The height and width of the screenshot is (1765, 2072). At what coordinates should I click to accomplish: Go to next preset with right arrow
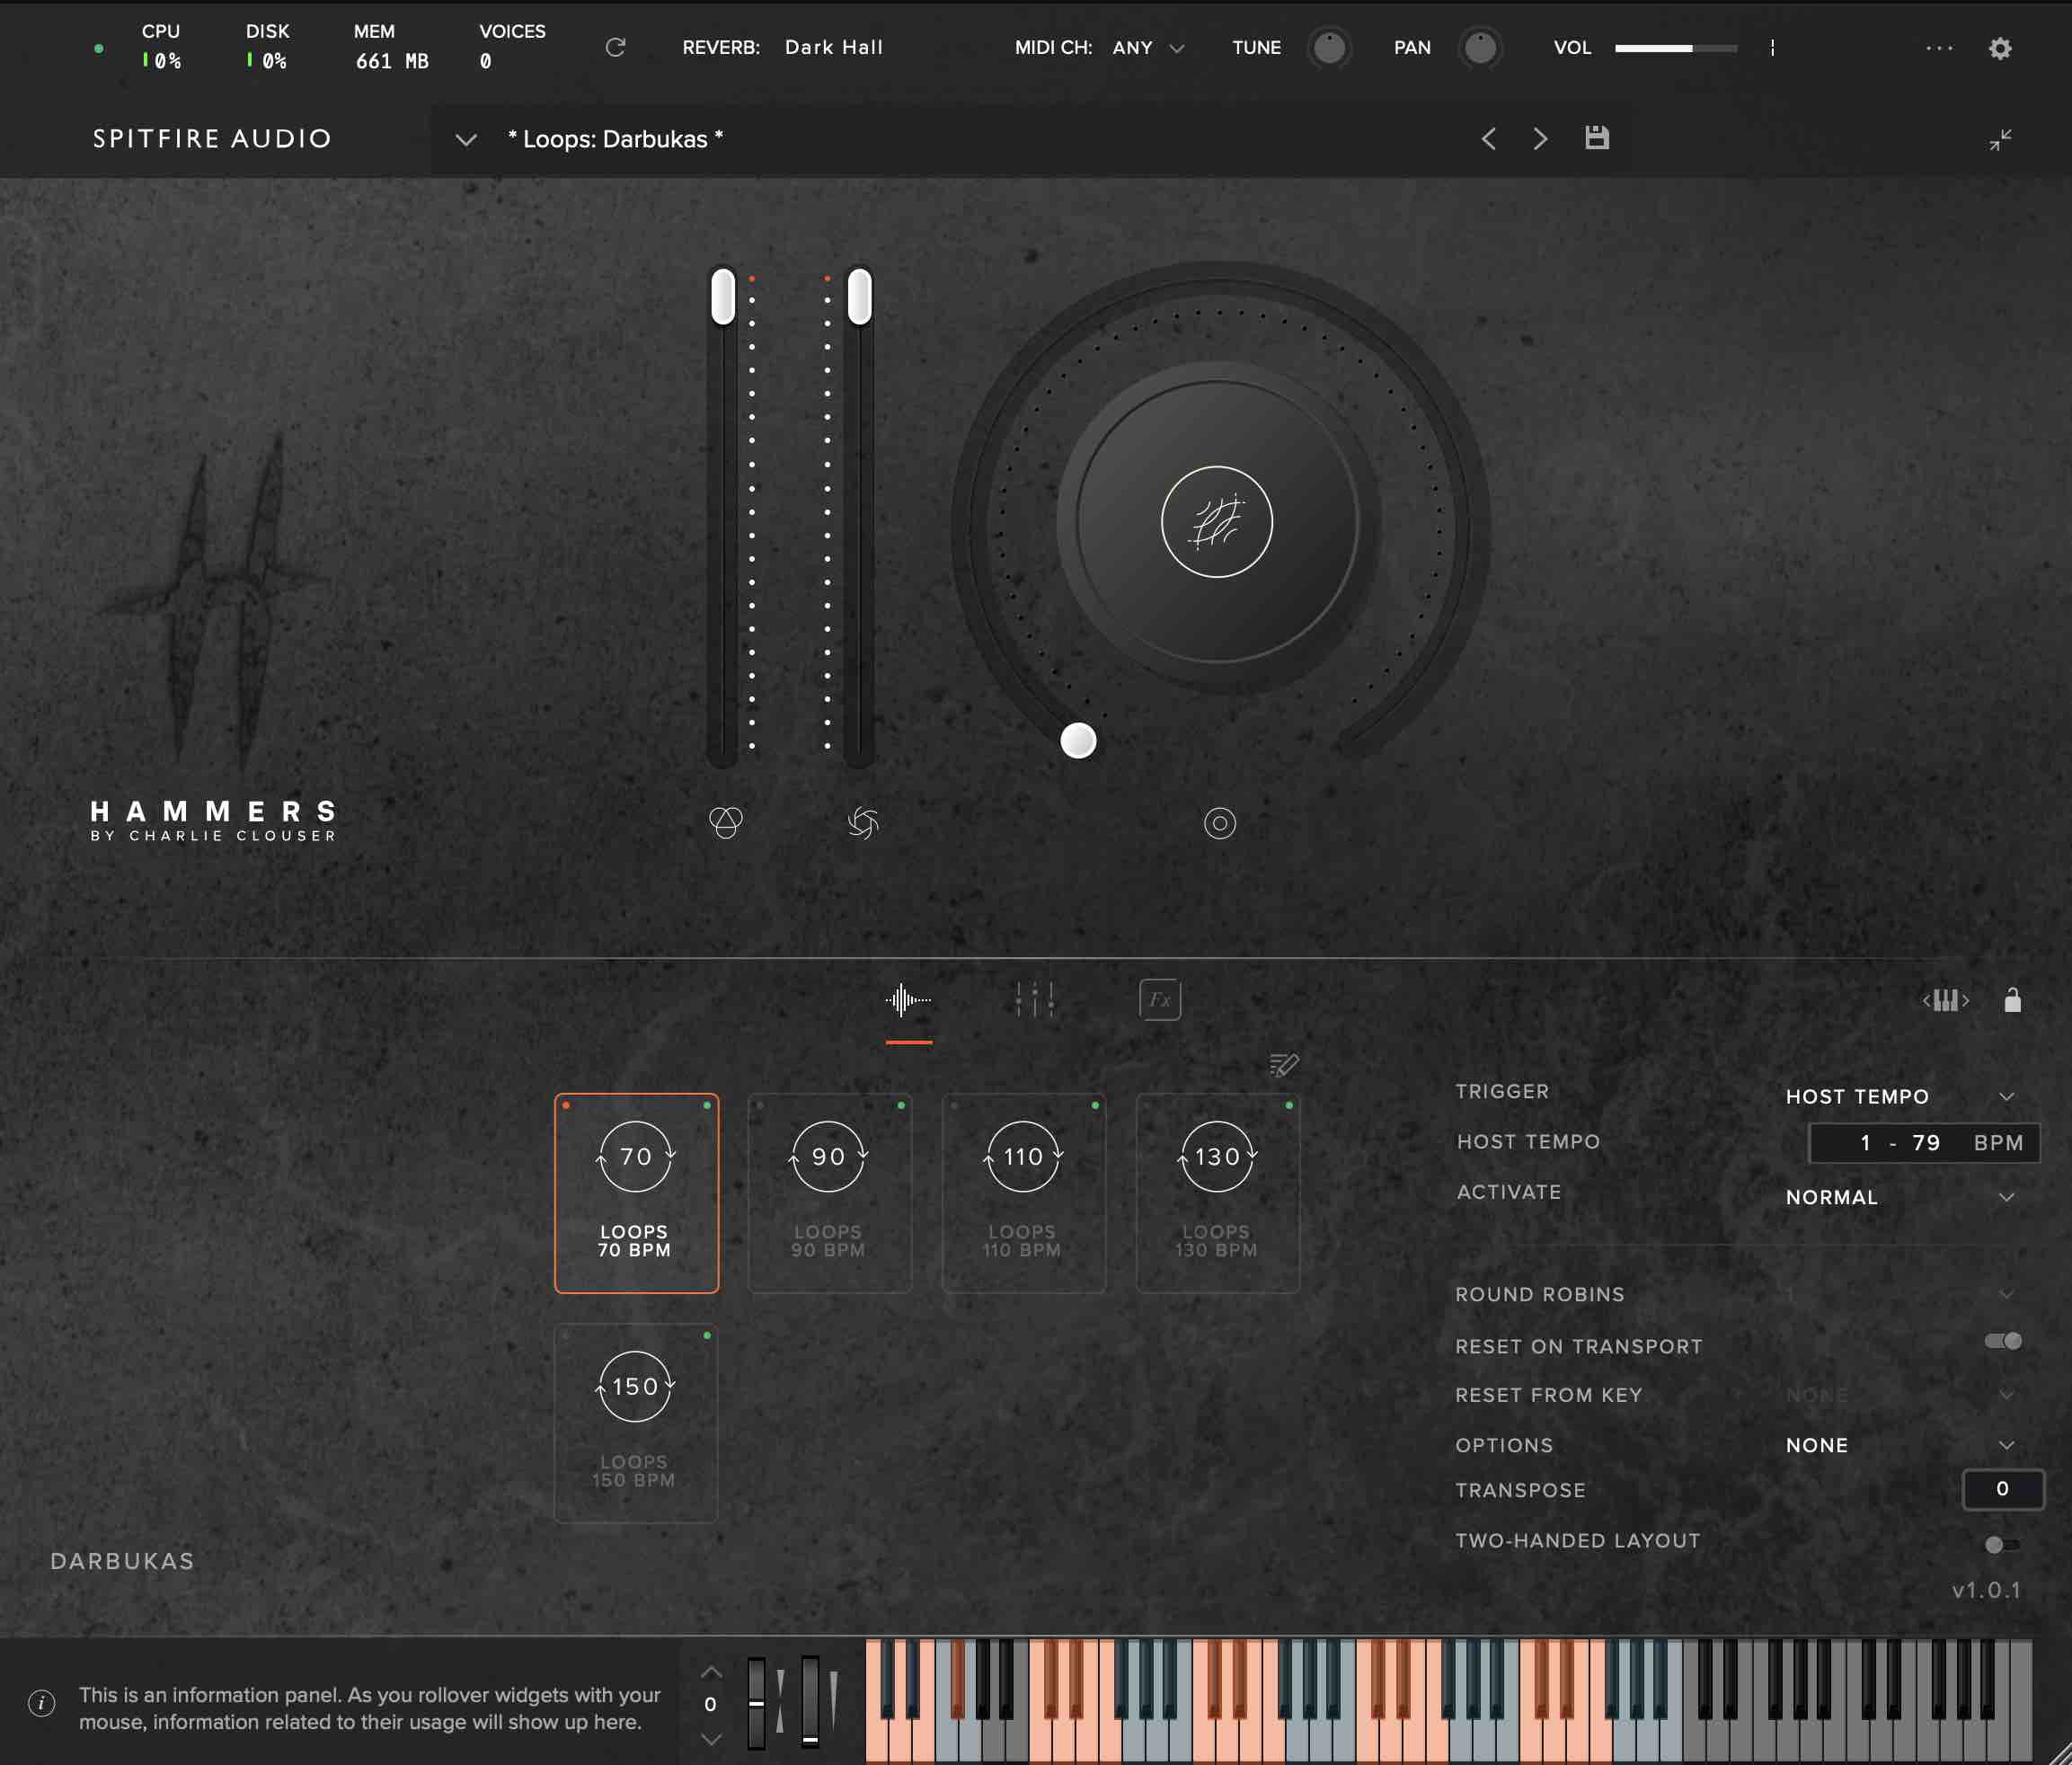pyautogui.click(x=1540, y=139)
